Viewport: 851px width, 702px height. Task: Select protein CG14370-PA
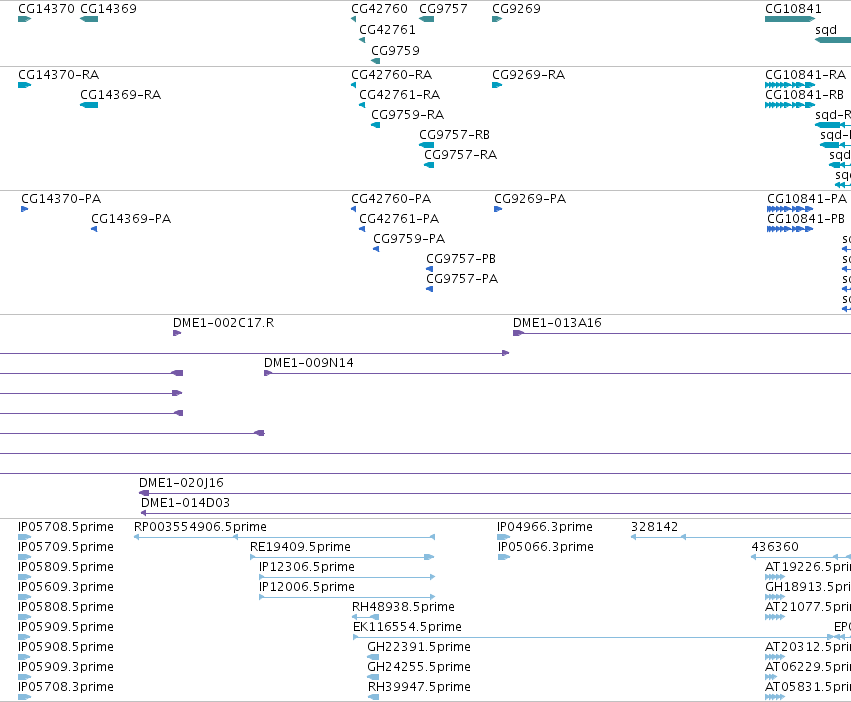click(61, 199)
